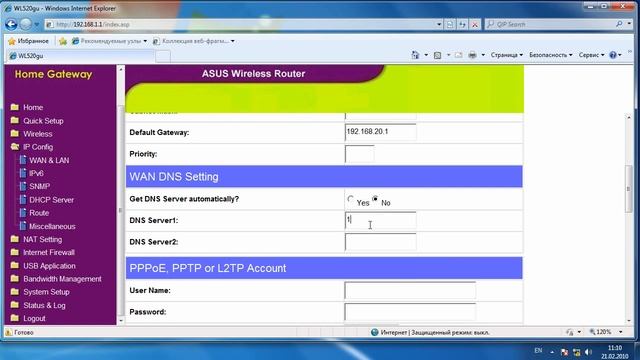Open the Безопасность menu
This screenshot has height=360, width=640.
tap(550, 55)
